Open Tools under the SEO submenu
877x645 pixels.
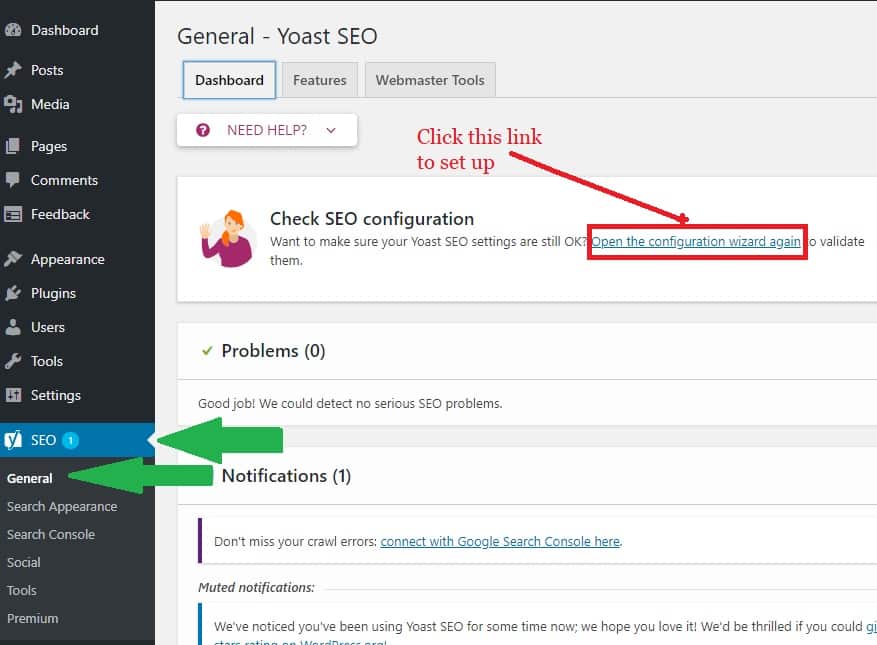point(22,590)
